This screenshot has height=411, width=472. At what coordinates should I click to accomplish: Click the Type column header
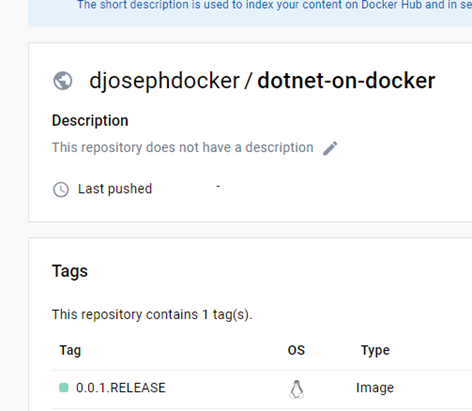point(375,351)
